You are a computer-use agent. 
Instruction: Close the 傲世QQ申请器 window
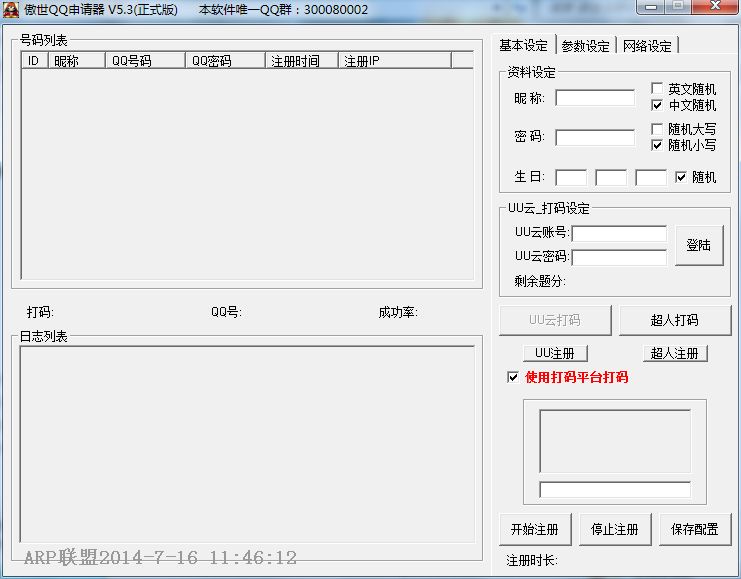tap(715, 7)
